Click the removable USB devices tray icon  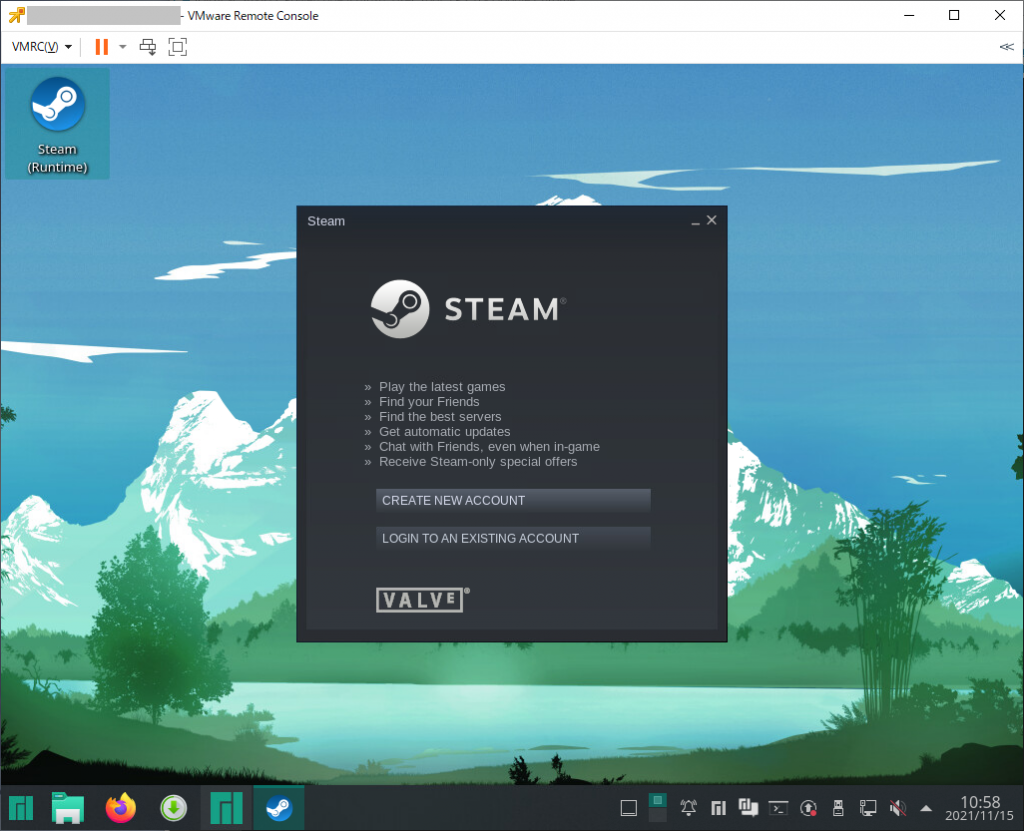tap(839, 809)
